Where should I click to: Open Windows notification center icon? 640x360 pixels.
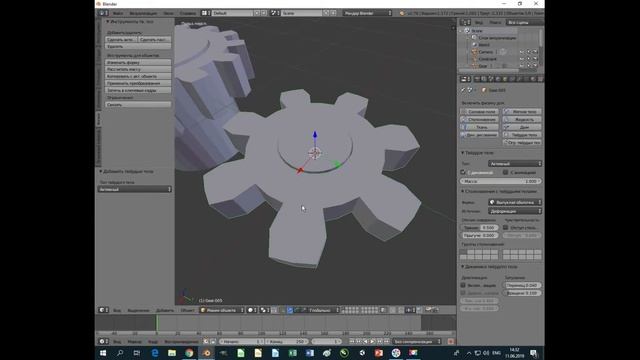tap(533, 353)
